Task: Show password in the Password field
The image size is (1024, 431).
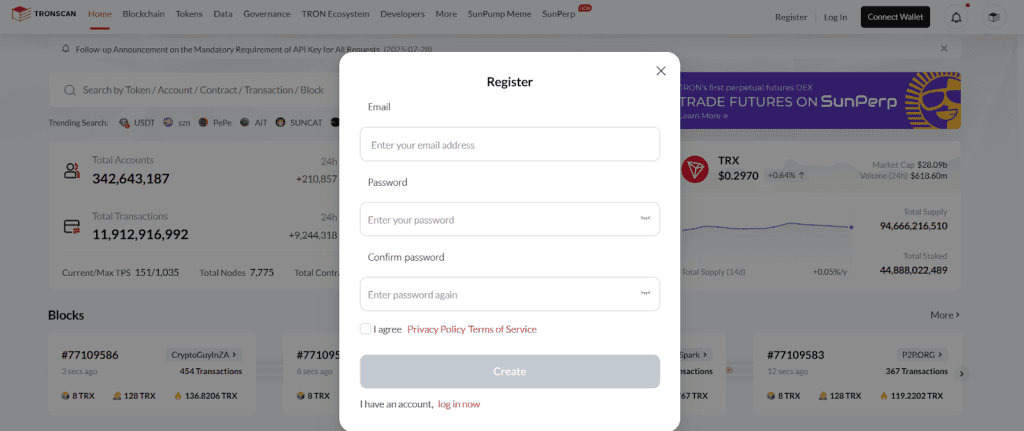Action: coord(645,219)
